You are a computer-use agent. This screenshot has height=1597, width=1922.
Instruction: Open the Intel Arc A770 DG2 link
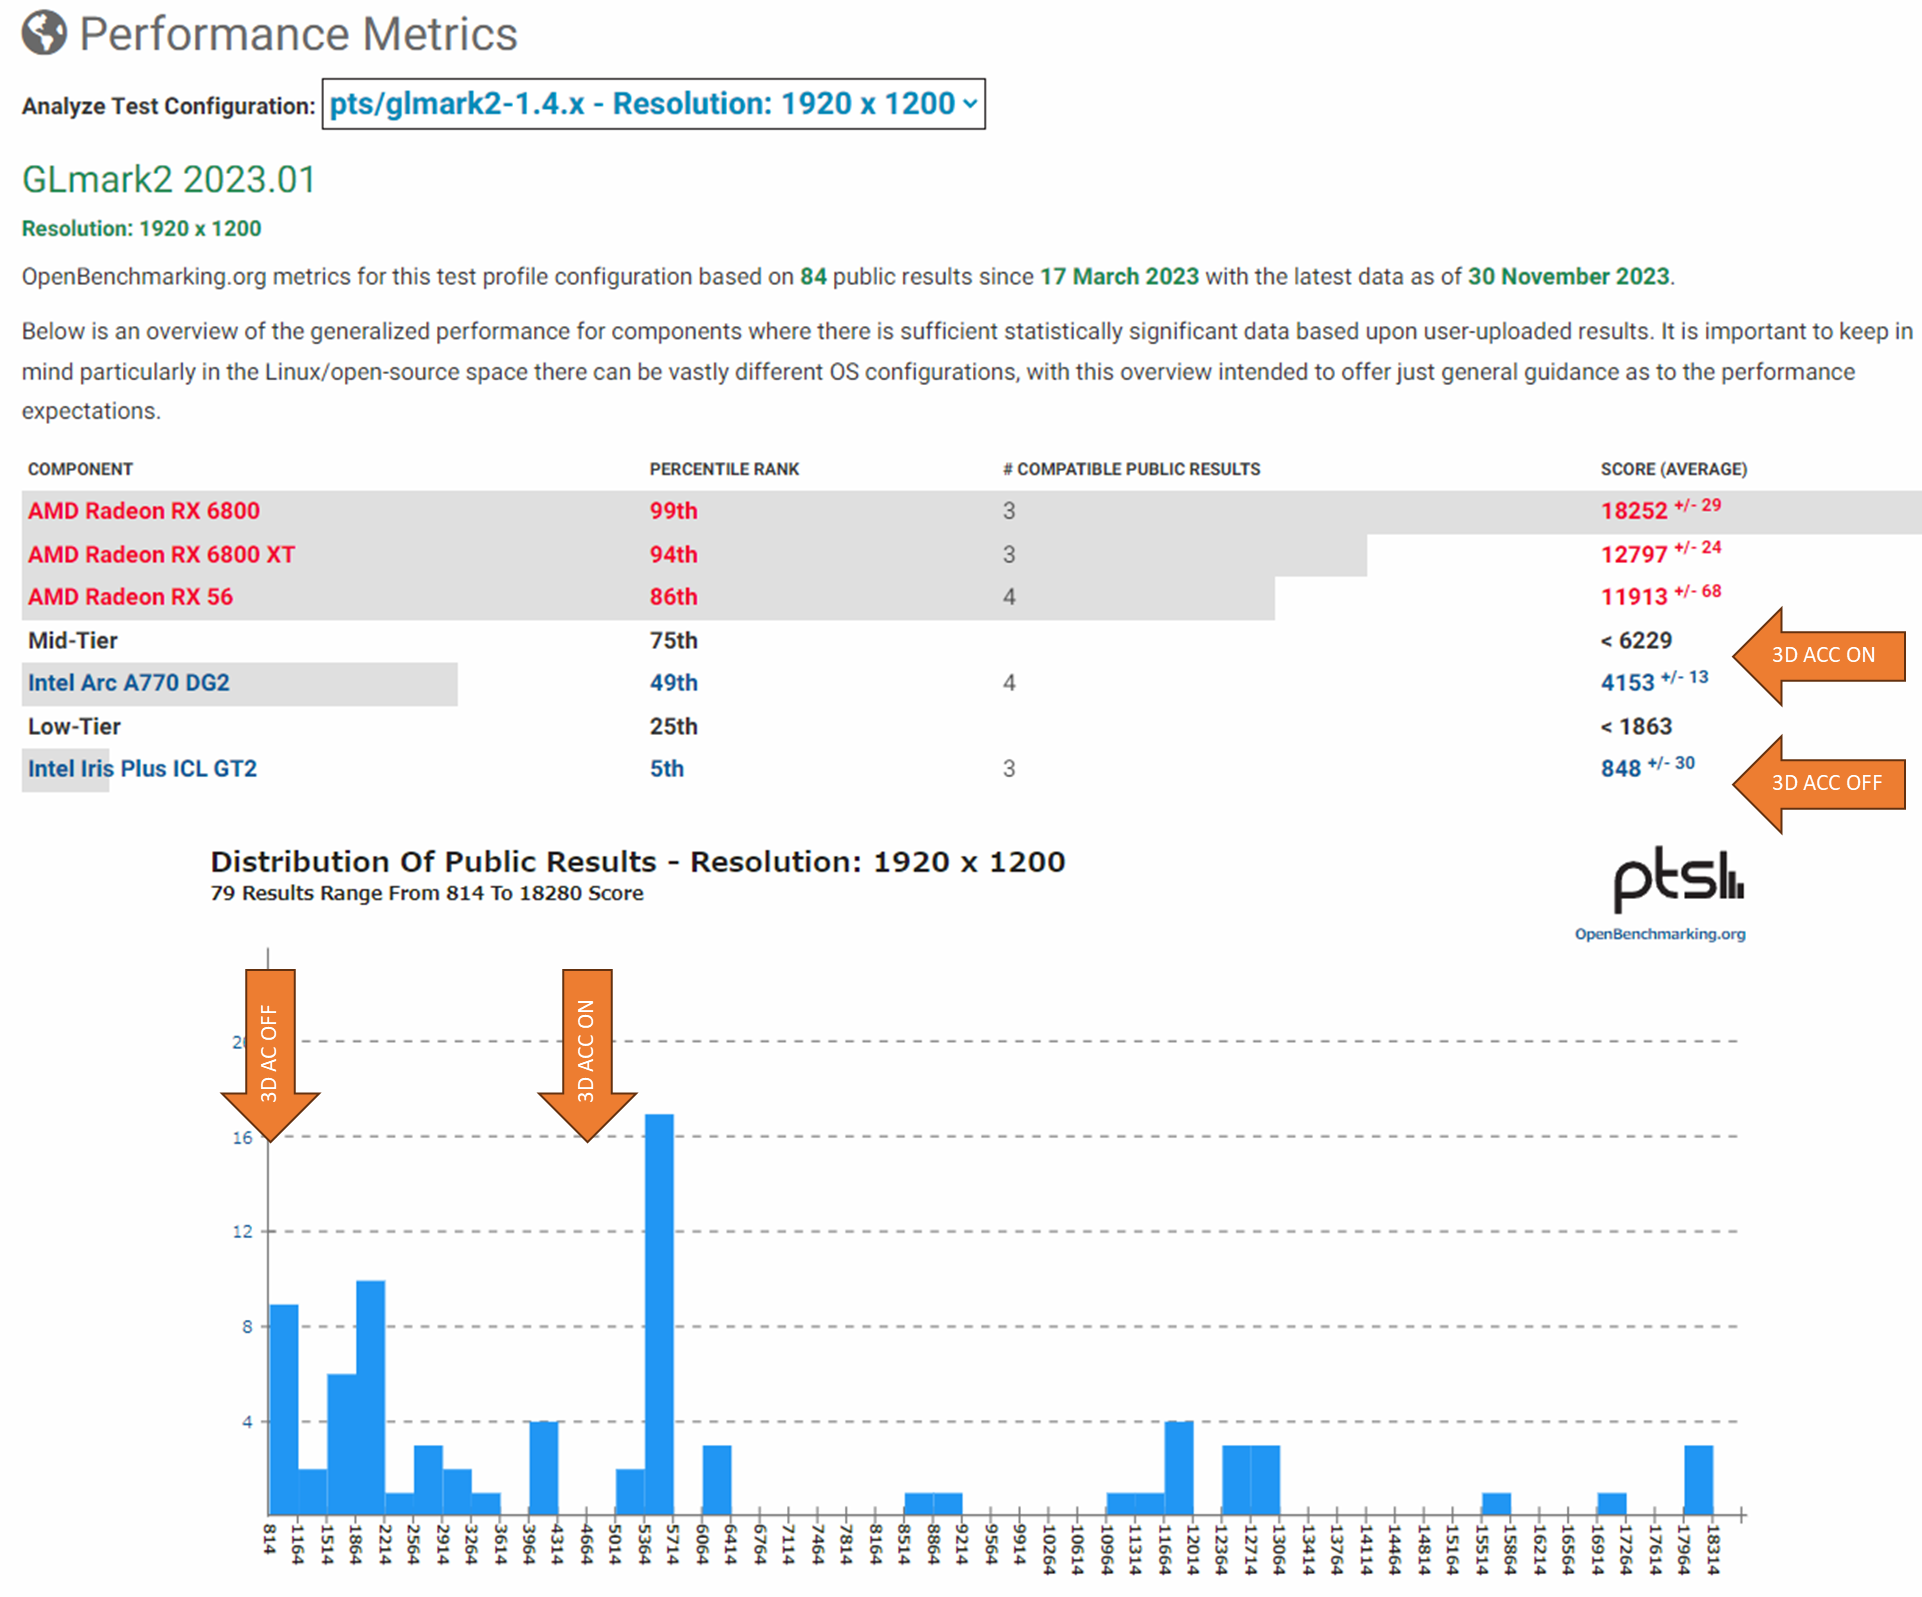coord(128,683)
